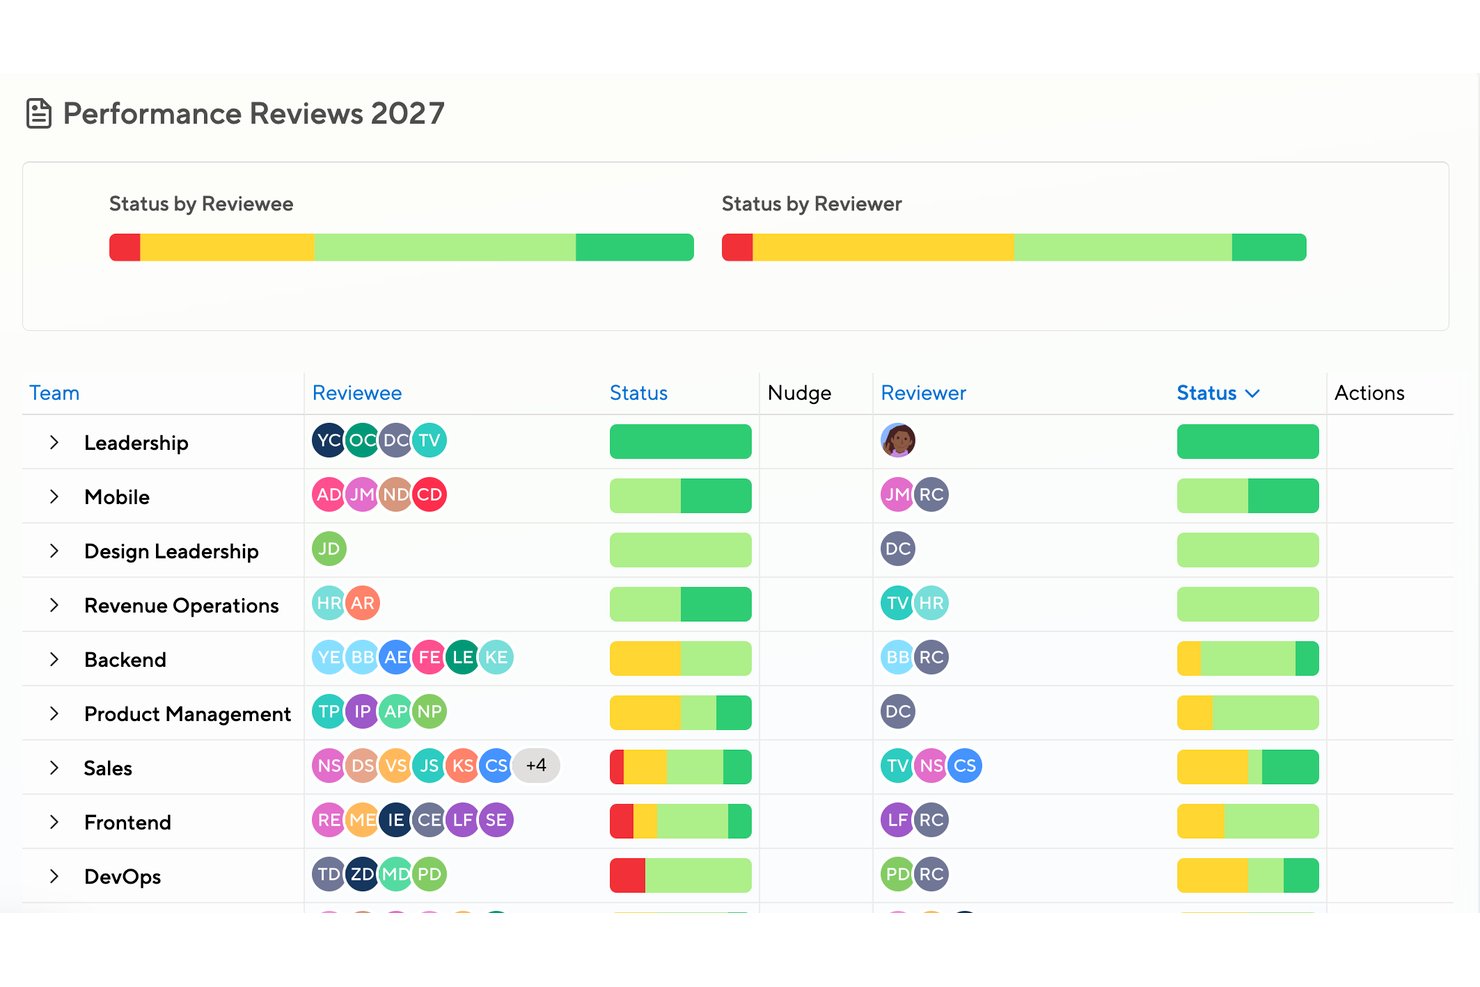Sort by the Reviewee column header
Viewport: 1480px width, 987px height.
tap(357, 393)
